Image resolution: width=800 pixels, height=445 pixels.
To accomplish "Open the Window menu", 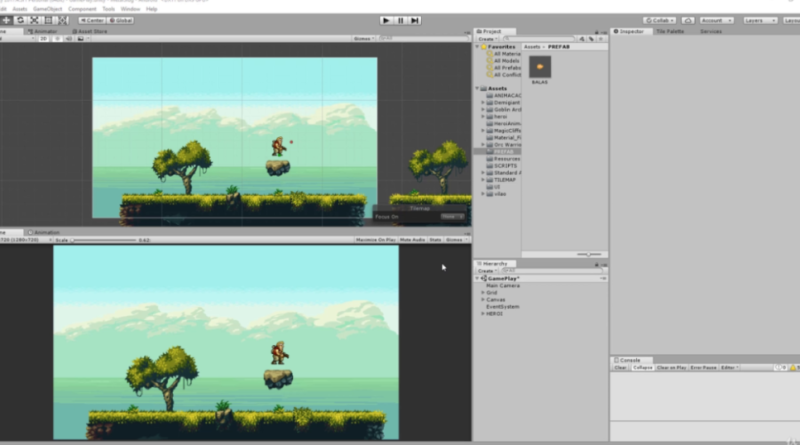I will (x=131, y=9).
